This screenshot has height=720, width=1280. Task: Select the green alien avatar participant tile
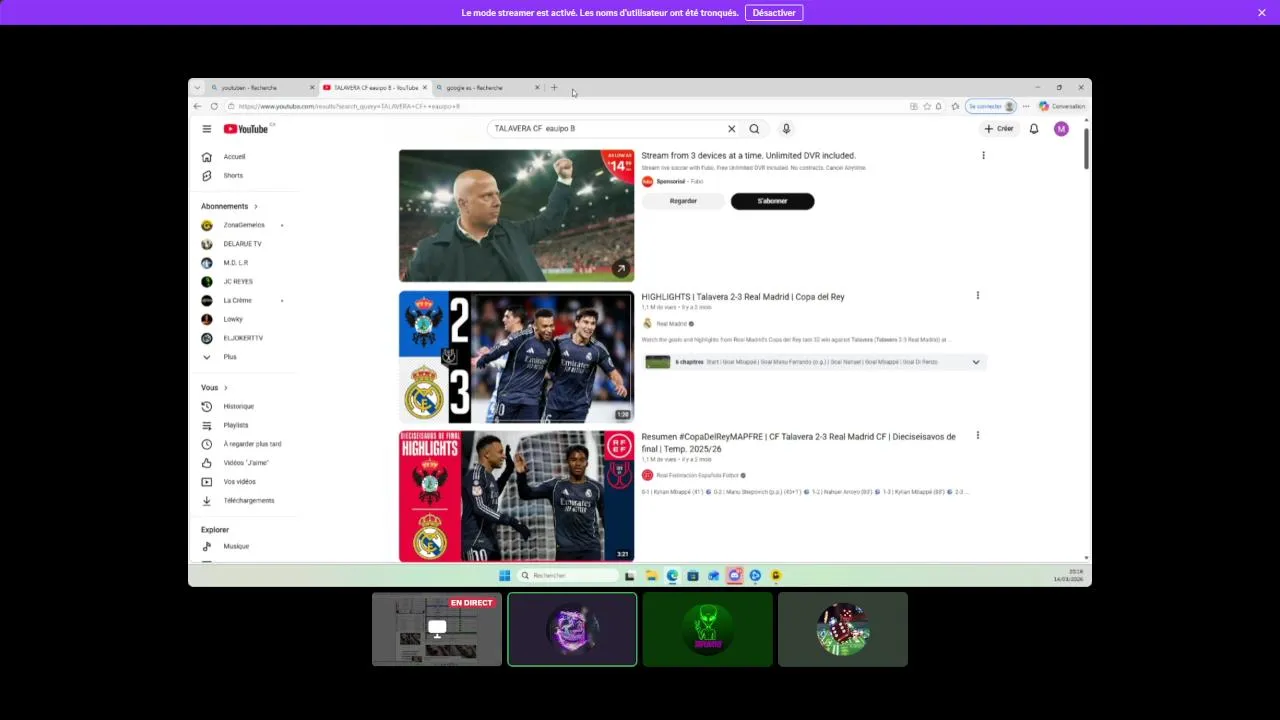click(708, 629)
